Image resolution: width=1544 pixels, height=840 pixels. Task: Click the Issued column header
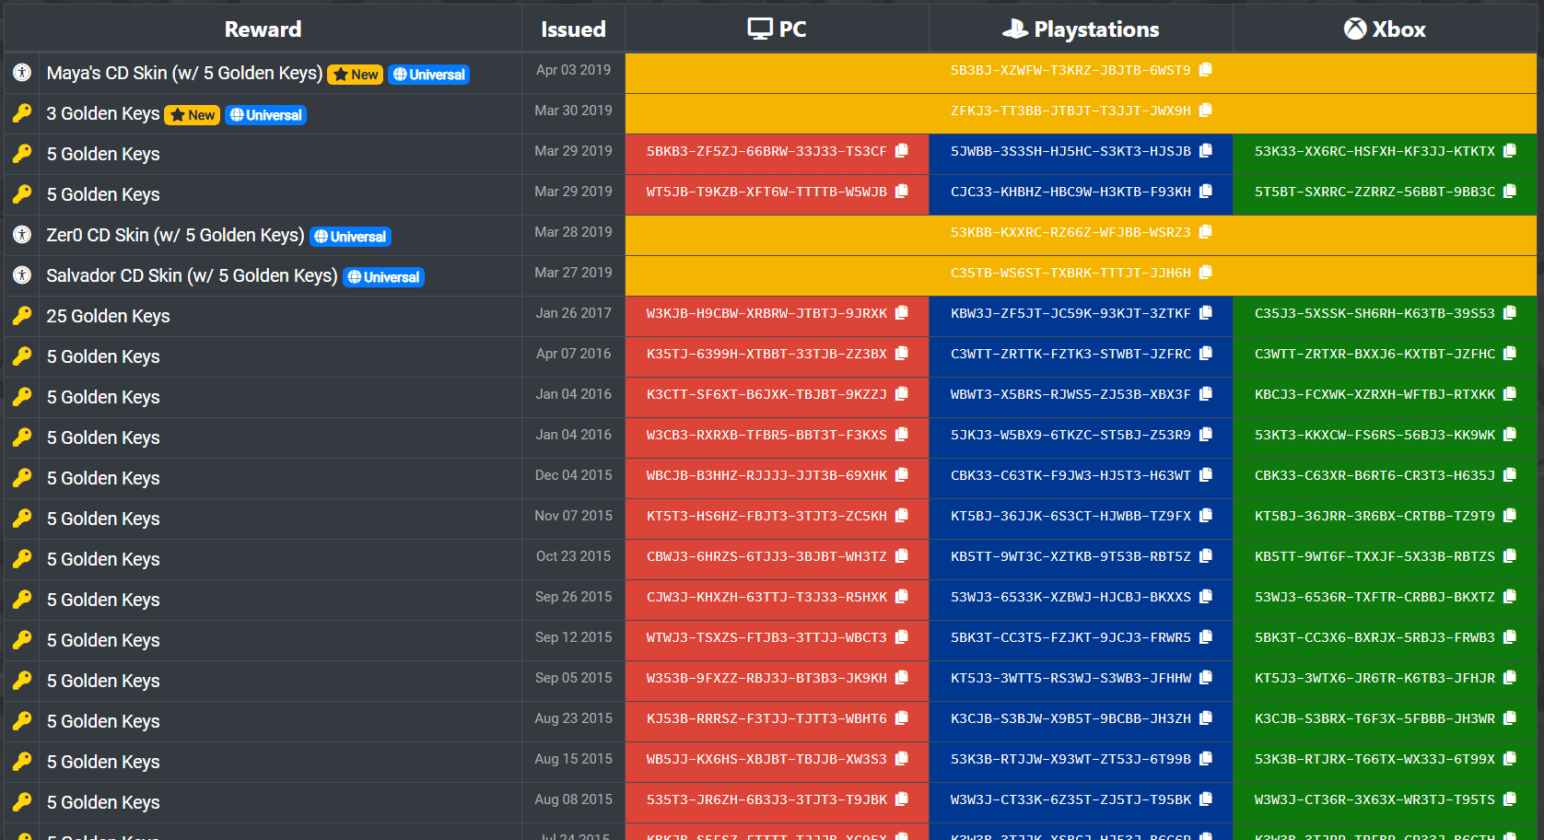tap(573, 29)
